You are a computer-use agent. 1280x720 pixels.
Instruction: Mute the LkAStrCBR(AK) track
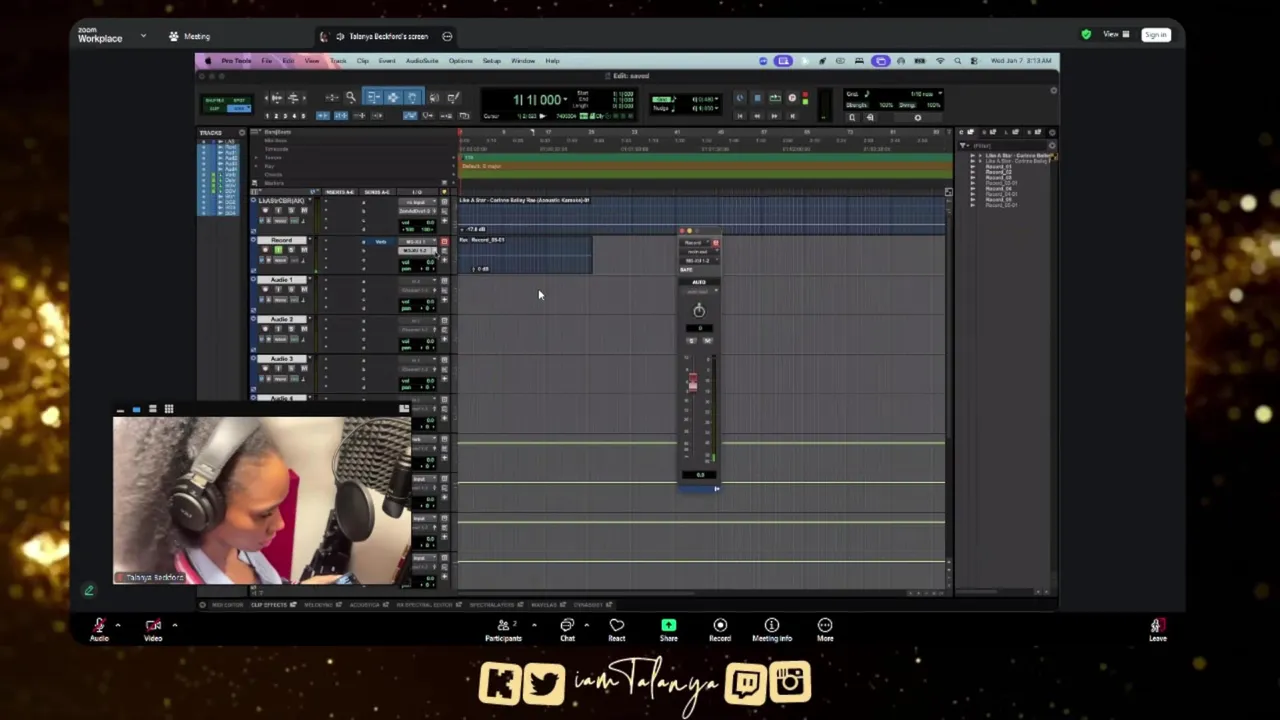(304, 210)
